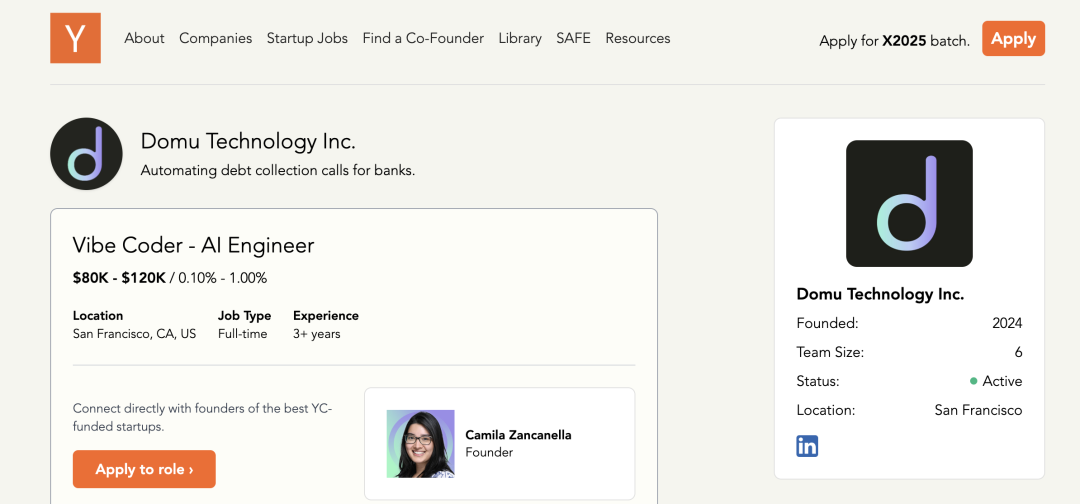The height and width of the screenshot is (504, 1080).
Task: Click the San Francisco location in sidebar card
Action: pyautogui.click(x=978, y=410)
